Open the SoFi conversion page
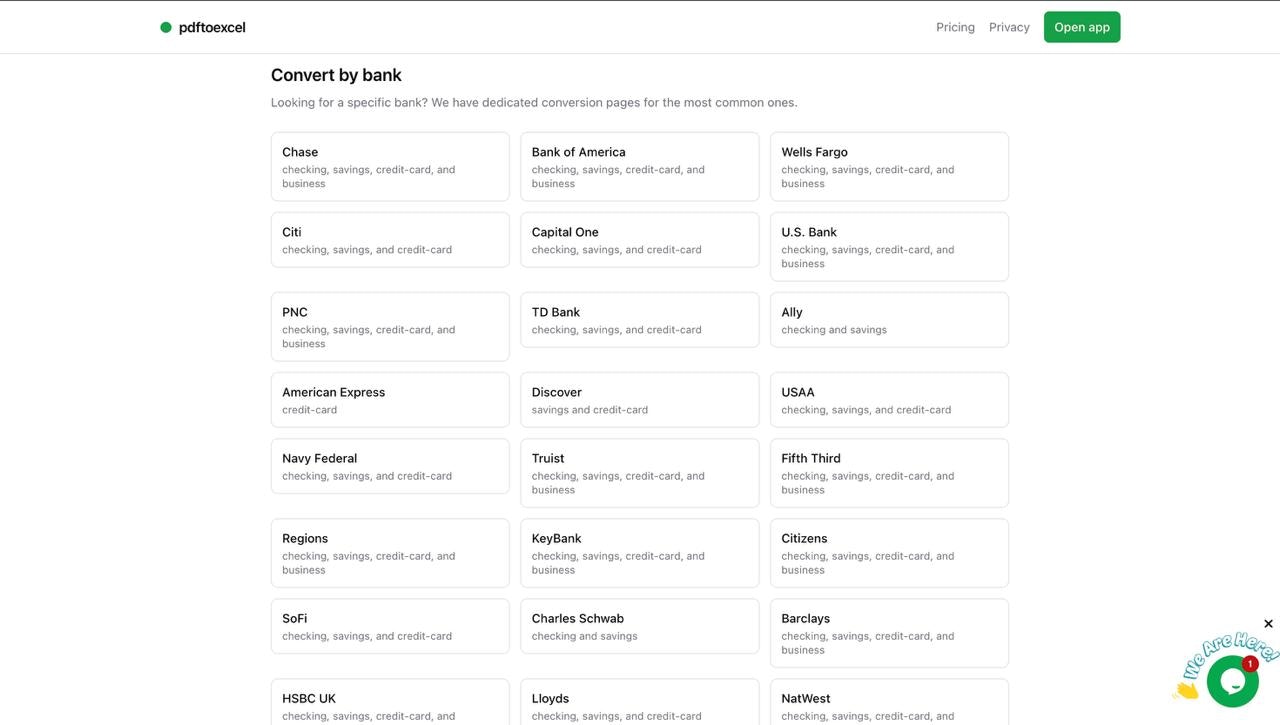1280x725 pixels. 390,626
